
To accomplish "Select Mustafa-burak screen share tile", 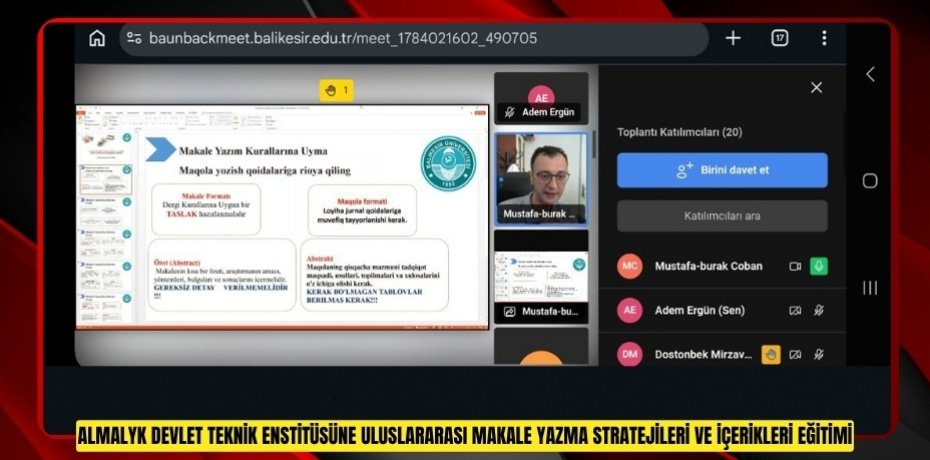I will 541,277.
